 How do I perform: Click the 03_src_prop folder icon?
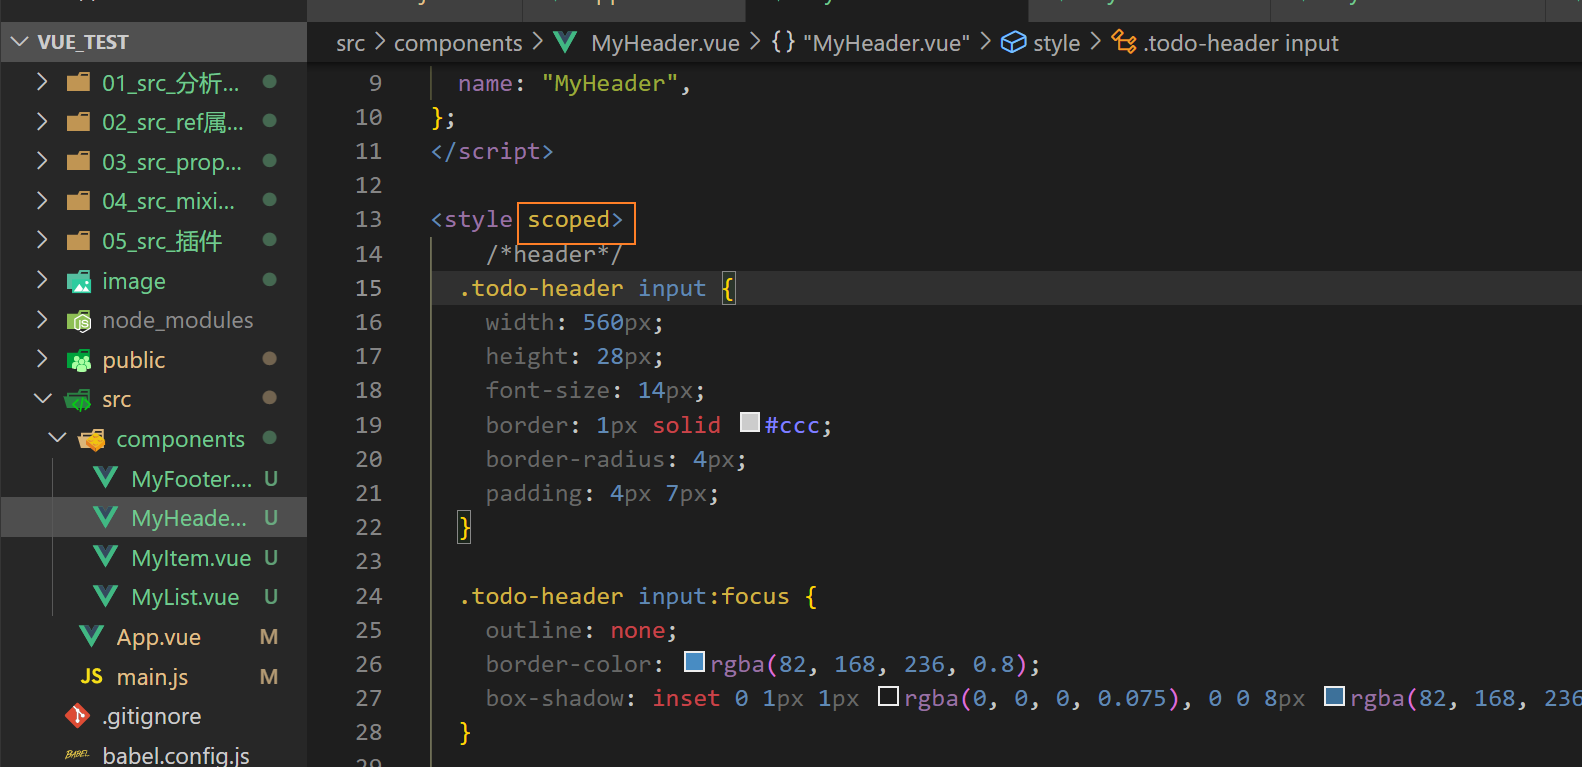coord(78,161)
